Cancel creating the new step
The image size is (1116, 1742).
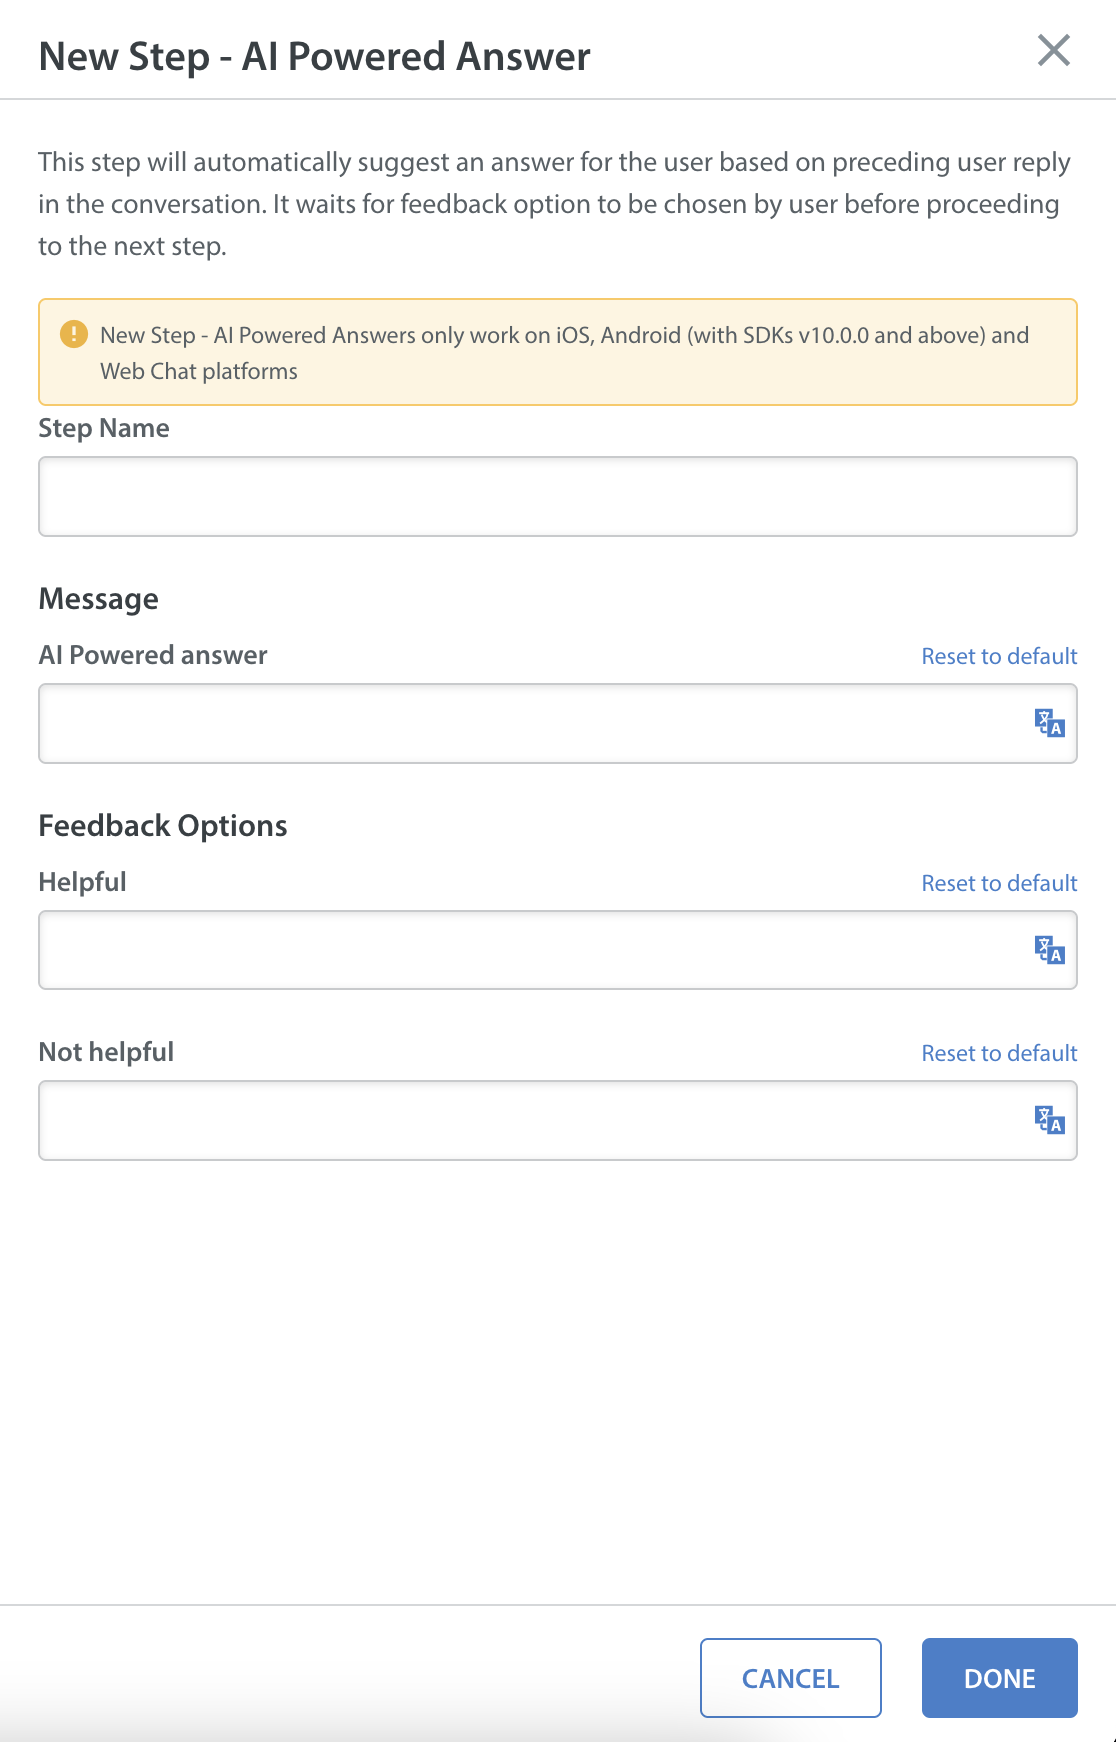tap(791, 1678)
